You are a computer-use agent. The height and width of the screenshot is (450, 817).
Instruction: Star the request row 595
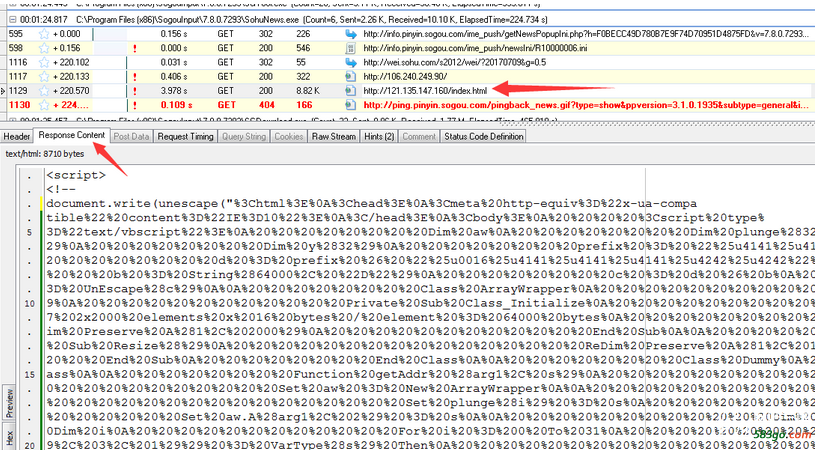pos(44,34)
